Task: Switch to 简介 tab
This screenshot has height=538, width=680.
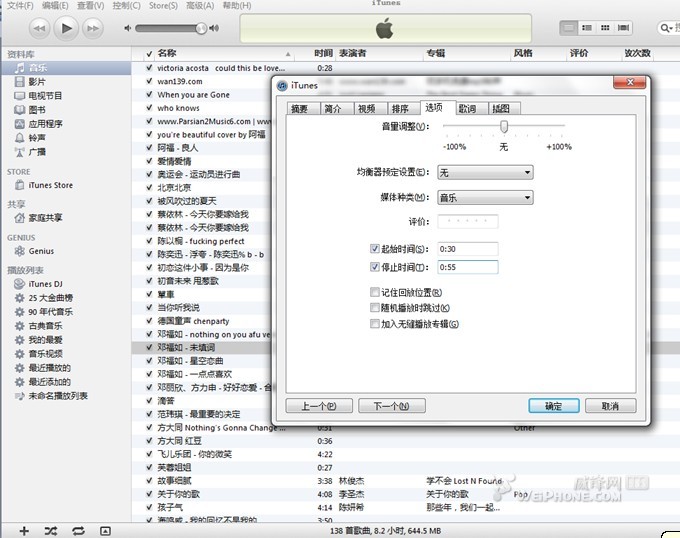Action: pyautogui.click(x=337, y=108)
